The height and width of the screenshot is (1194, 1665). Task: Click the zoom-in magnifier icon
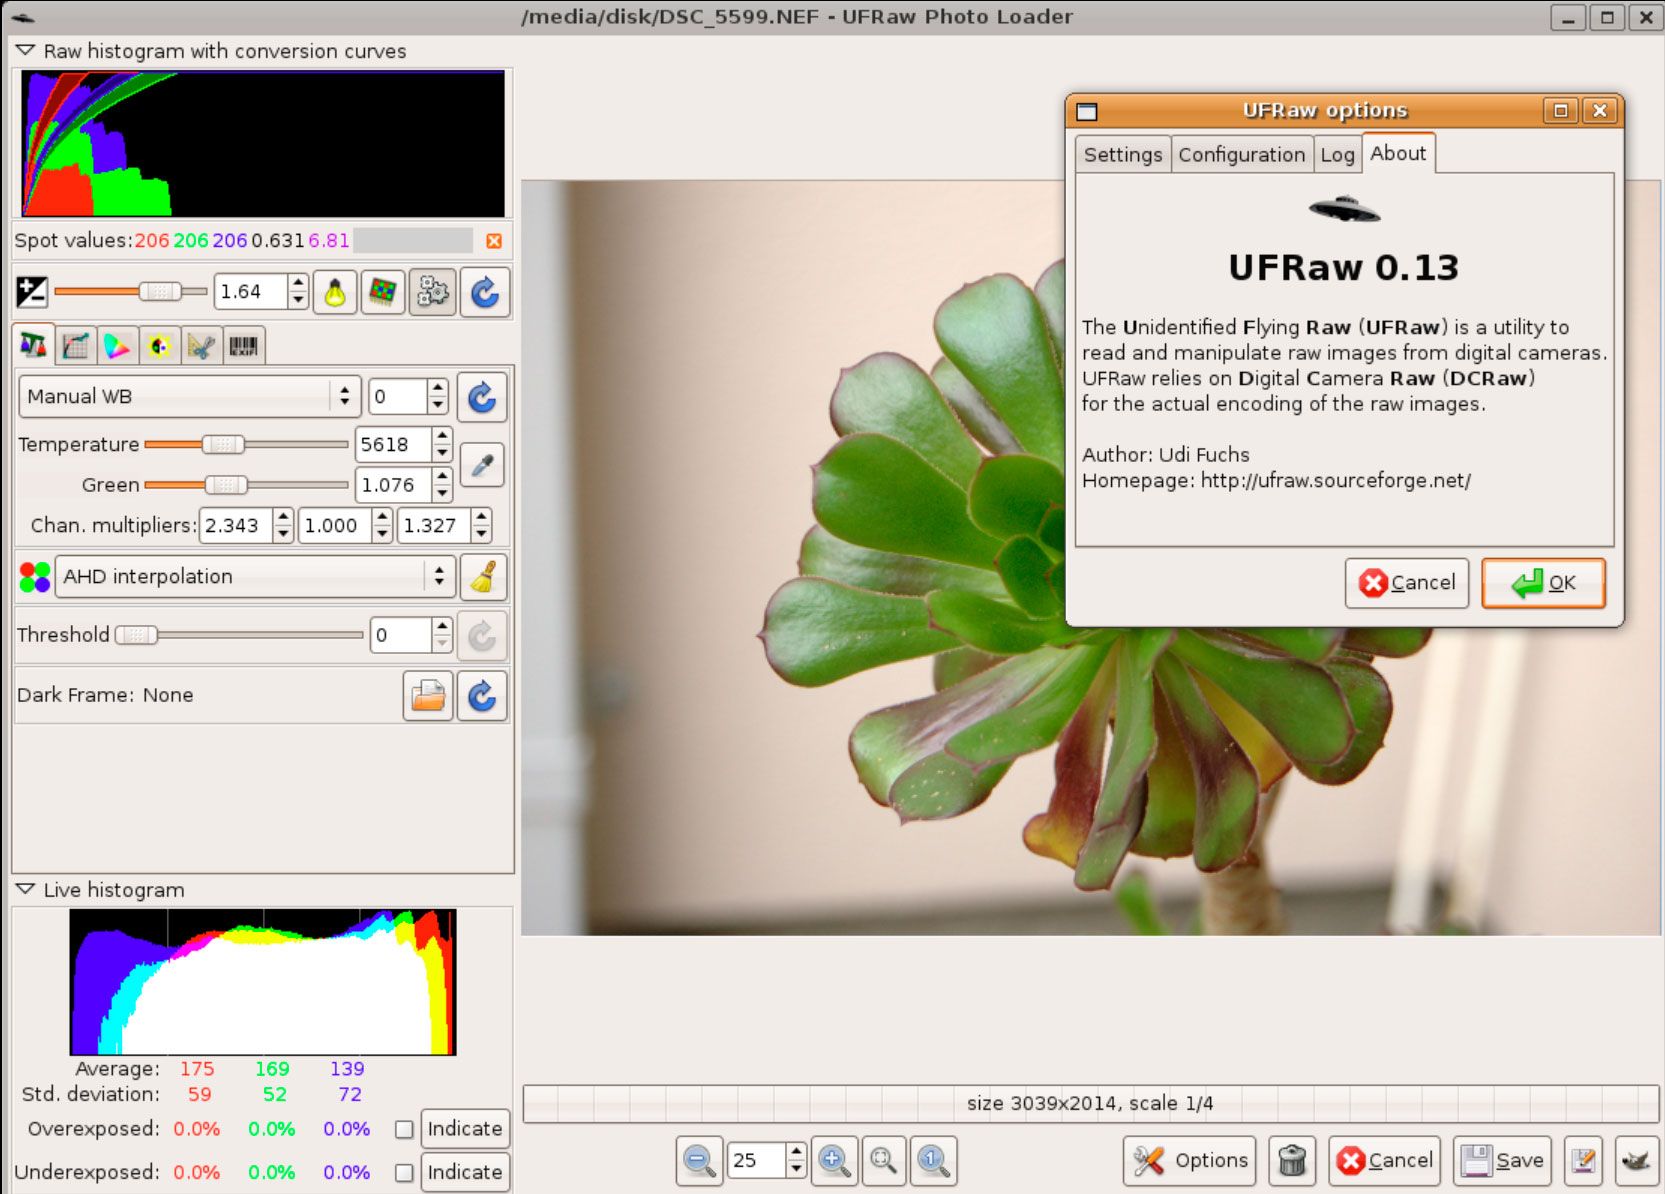[832, 1161]
